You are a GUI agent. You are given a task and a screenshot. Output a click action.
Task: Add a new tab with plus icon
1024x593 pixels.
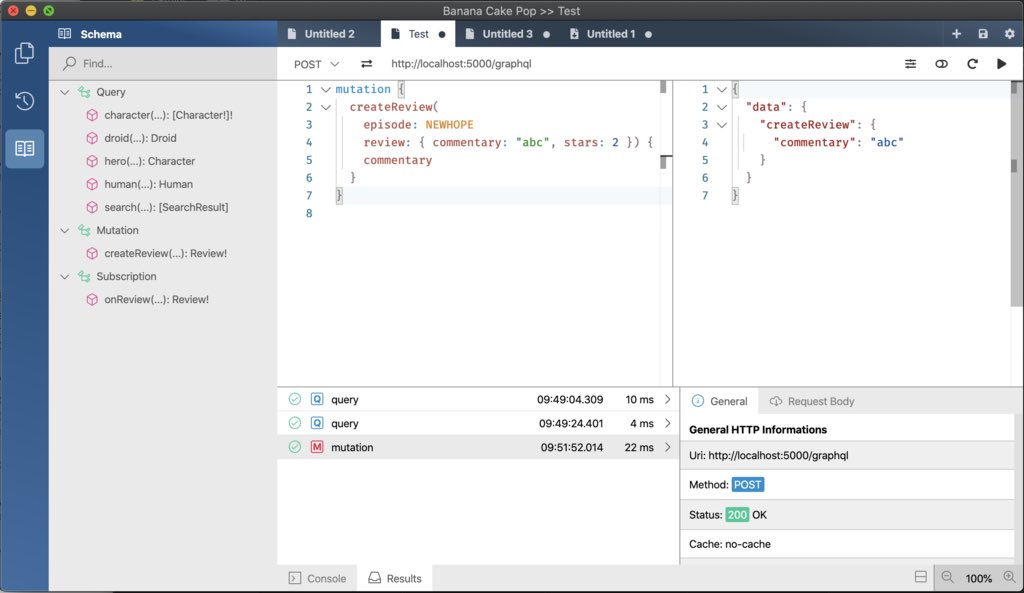[956, 34]
